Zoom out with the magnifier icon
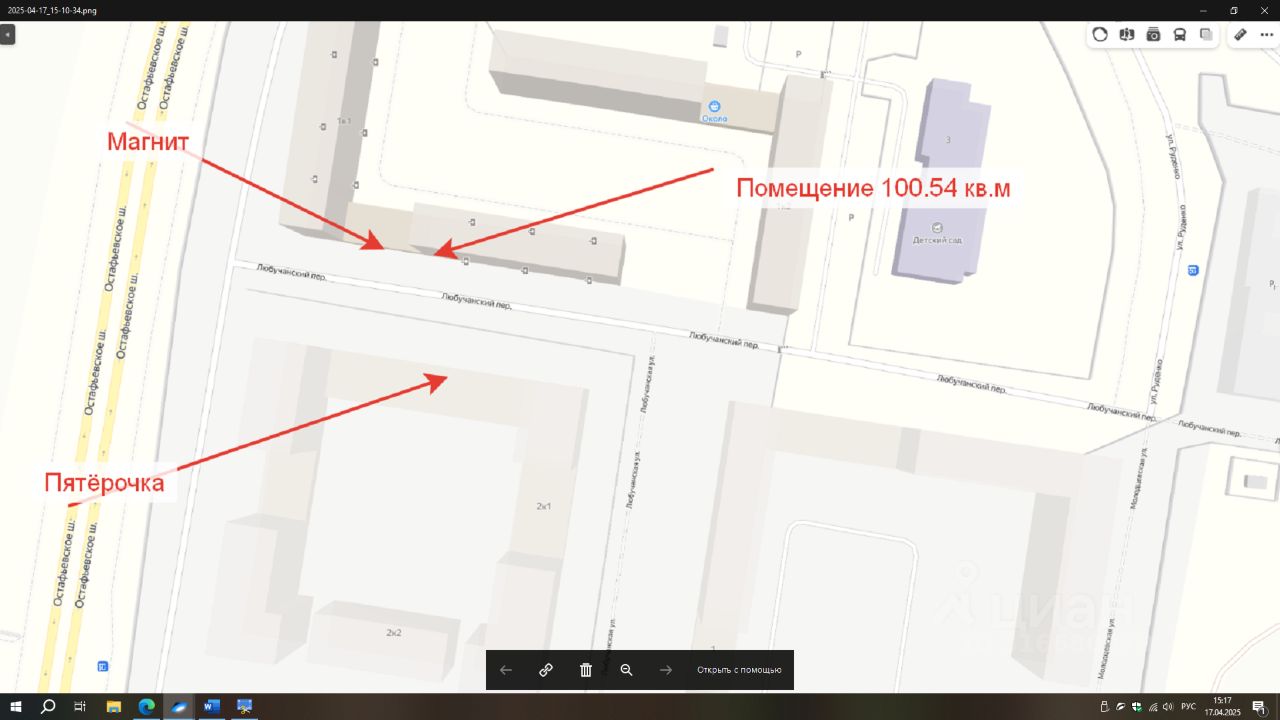This screenshot has height=720, width=1280. 626,670
